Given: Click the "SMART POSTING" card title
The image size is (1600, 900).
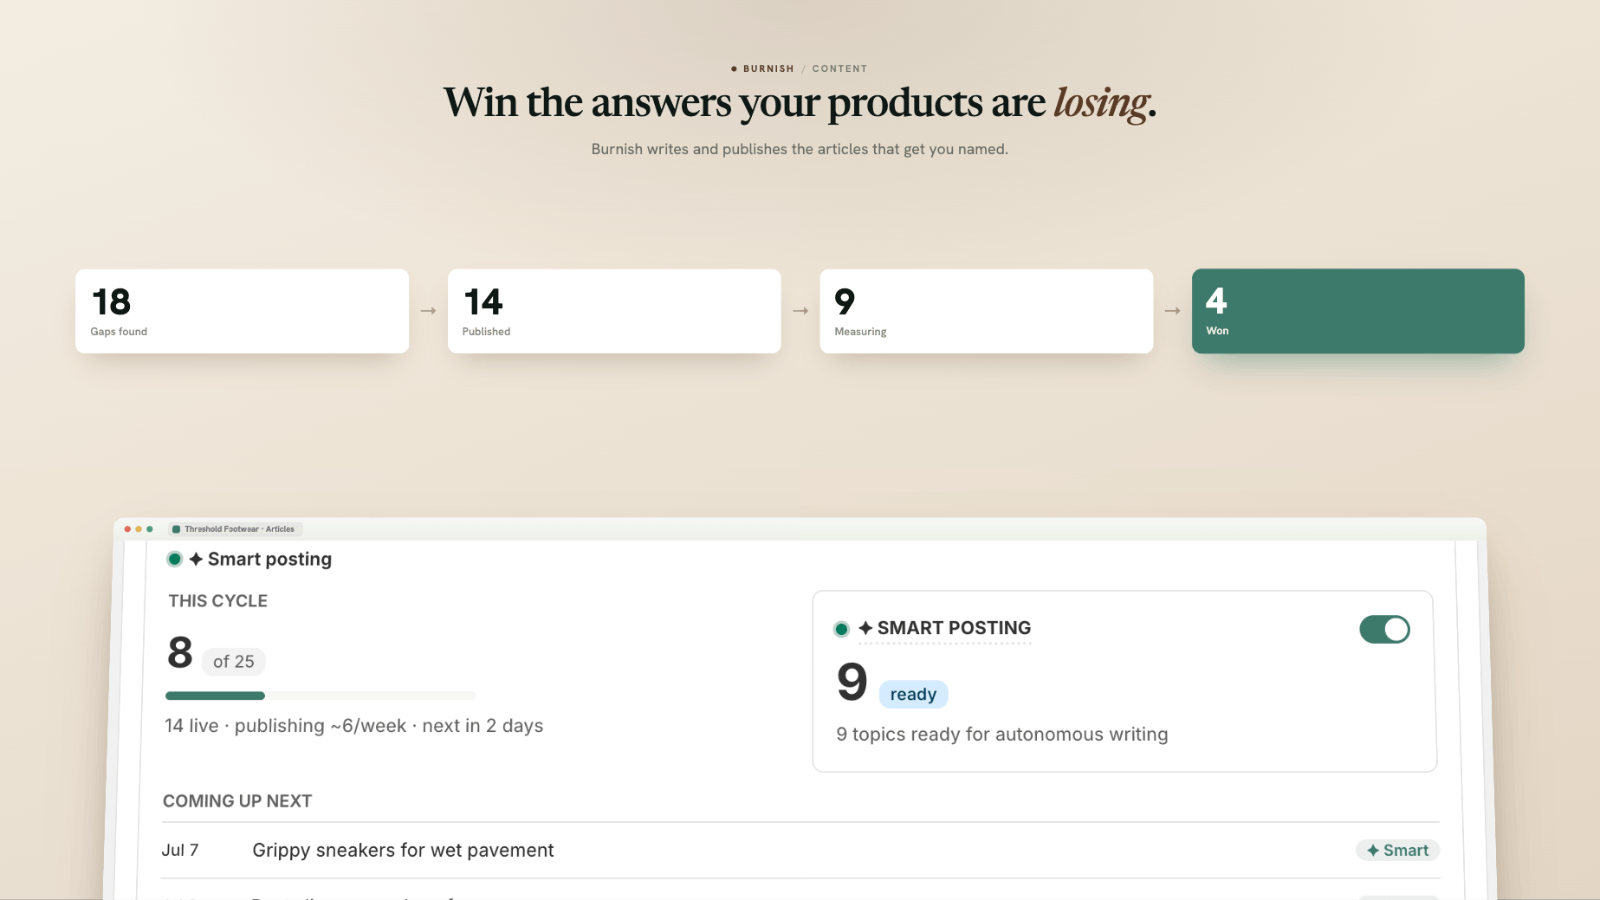Looking at the screenshot, I should tap(954, 628).
